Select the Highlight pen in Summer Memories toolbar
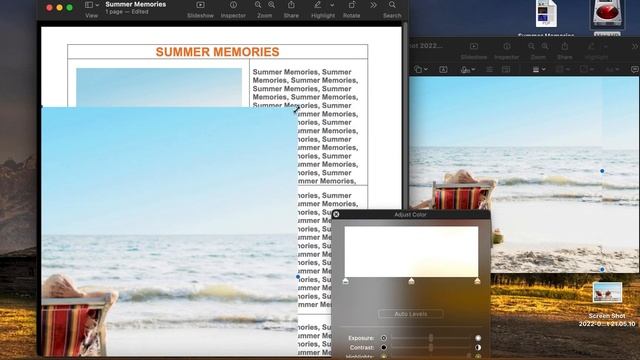Viewport: 640px width, 360px height. (x=318, y=5)
